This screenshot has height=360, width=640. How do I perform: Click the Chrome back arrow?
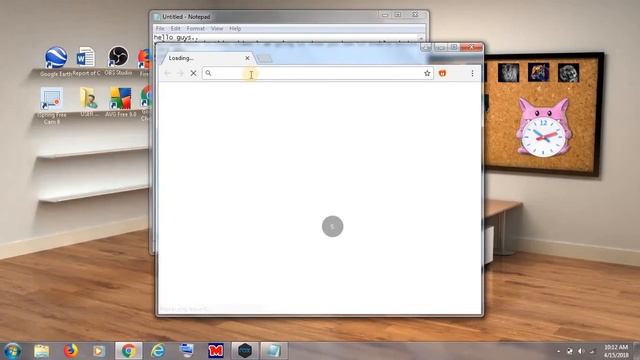pyautogui.click(x=167, y=73)
